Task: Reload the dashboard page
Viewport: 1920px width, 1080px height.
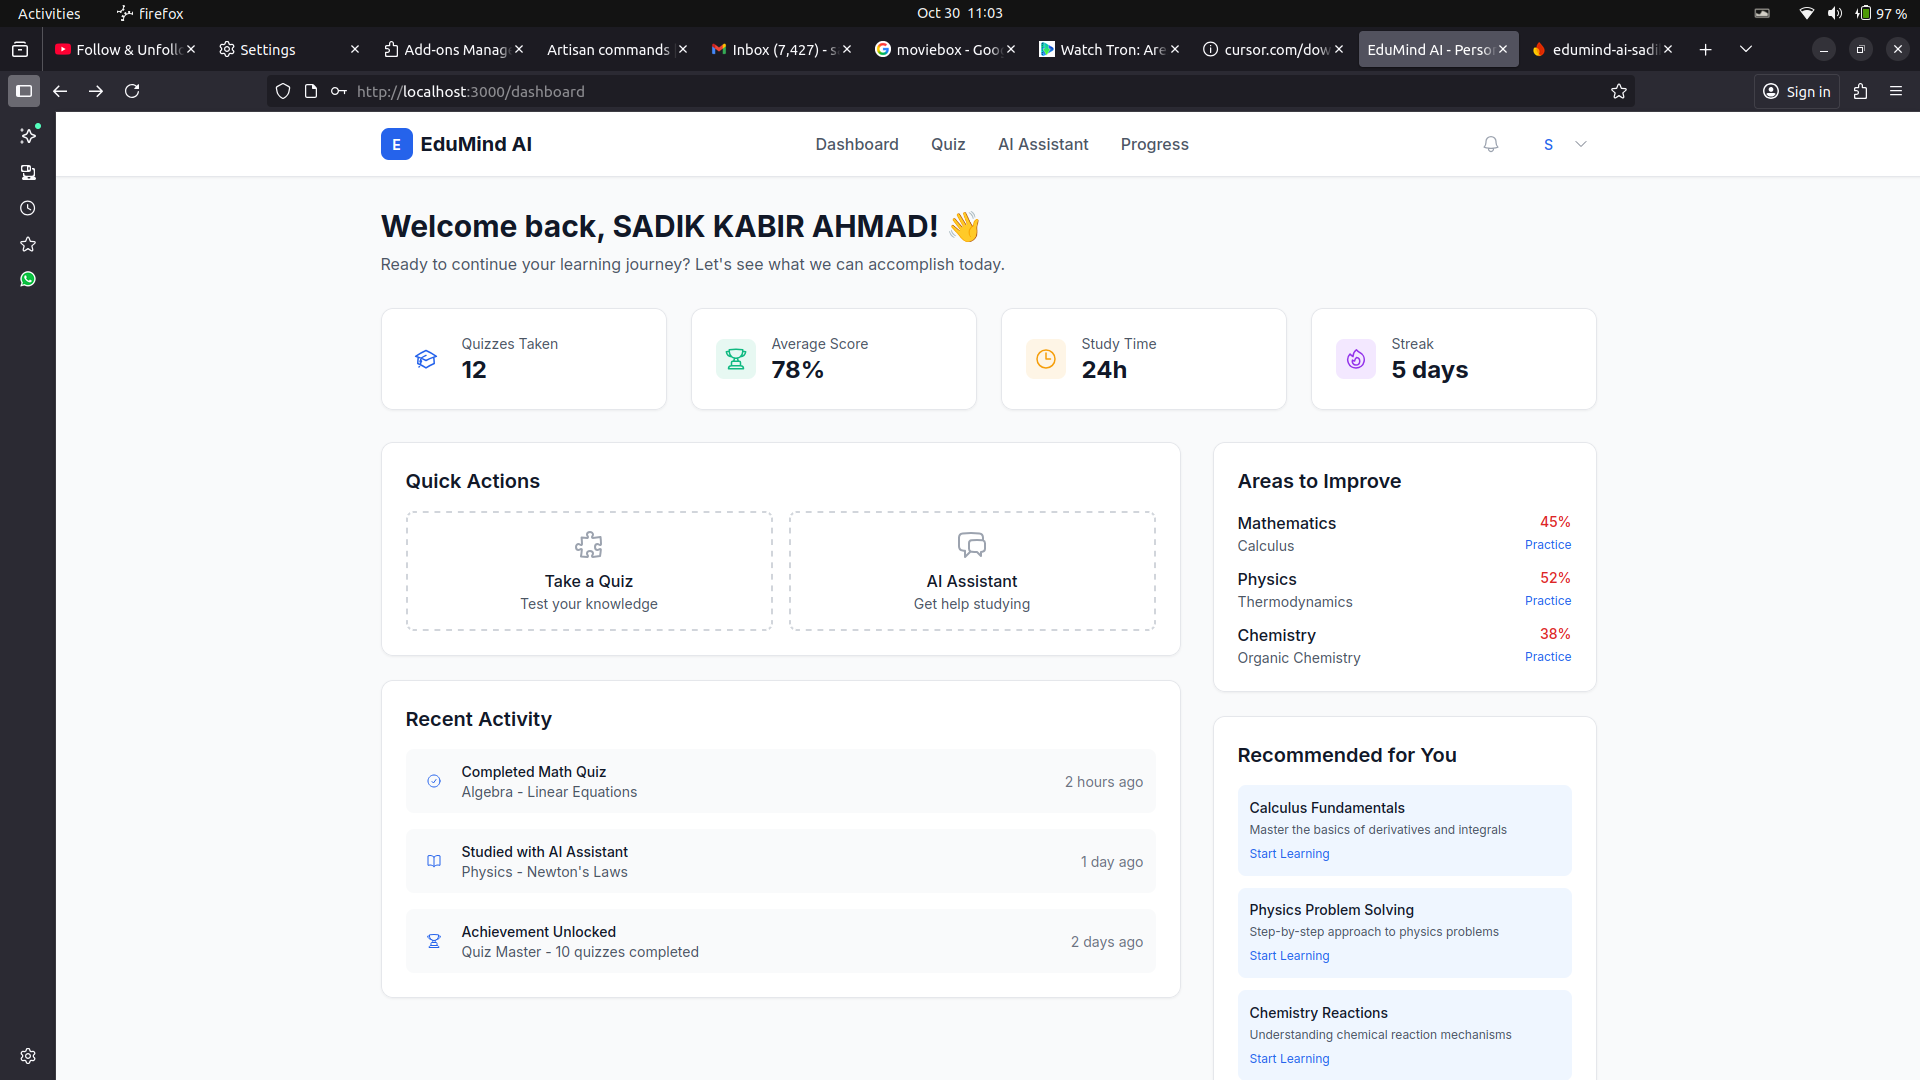Action: [x=132, y=91]
